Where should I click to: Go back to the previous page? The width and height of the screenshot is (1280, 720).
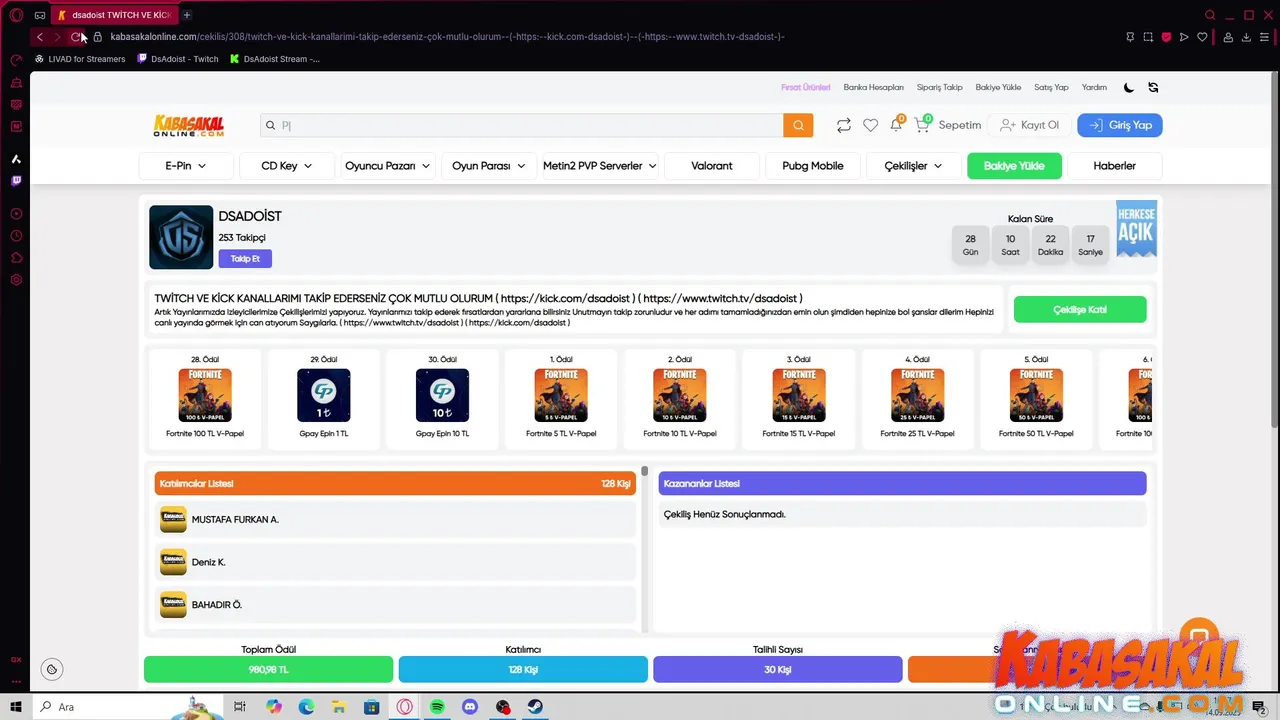click(39, 37)
